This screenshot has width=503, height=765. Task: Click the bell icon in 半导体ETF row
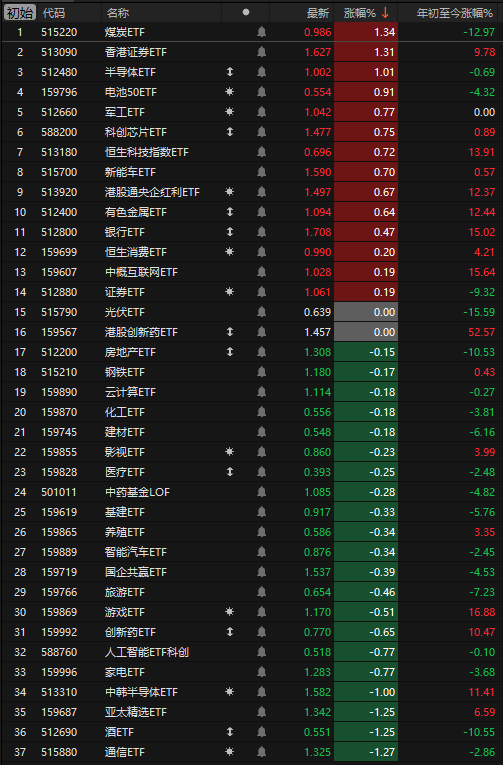tap(262, 72)
